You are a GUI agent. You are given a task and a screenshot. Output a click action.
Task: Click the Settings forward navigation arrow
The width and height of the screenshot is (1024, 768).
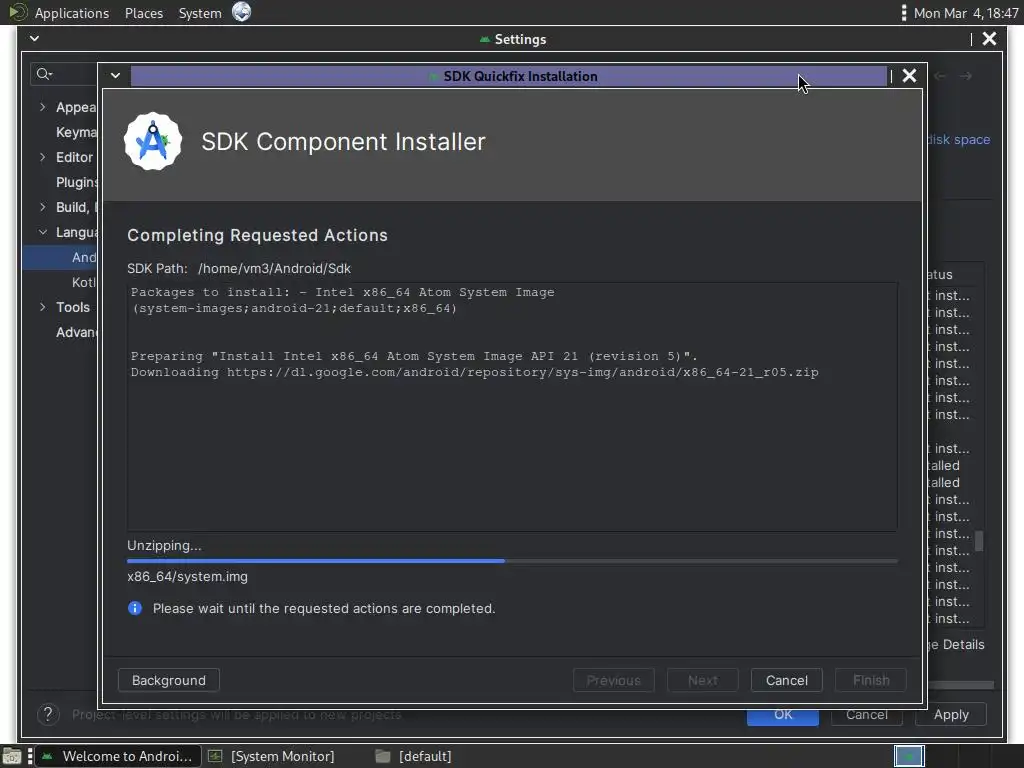965,76
